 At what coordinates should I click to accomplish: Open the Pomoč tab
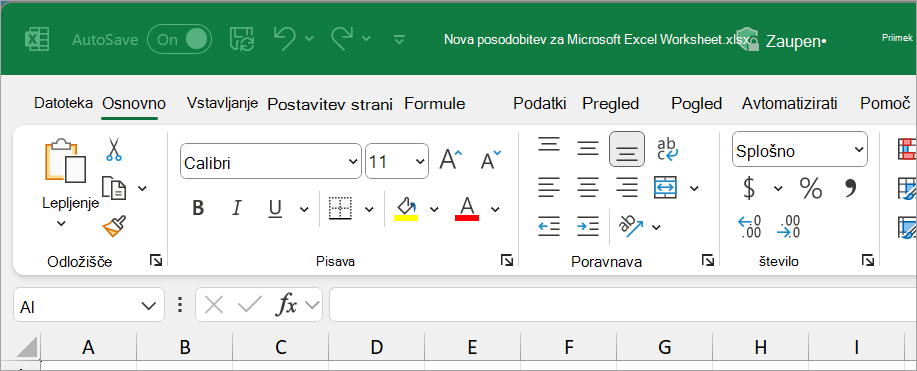885,104
